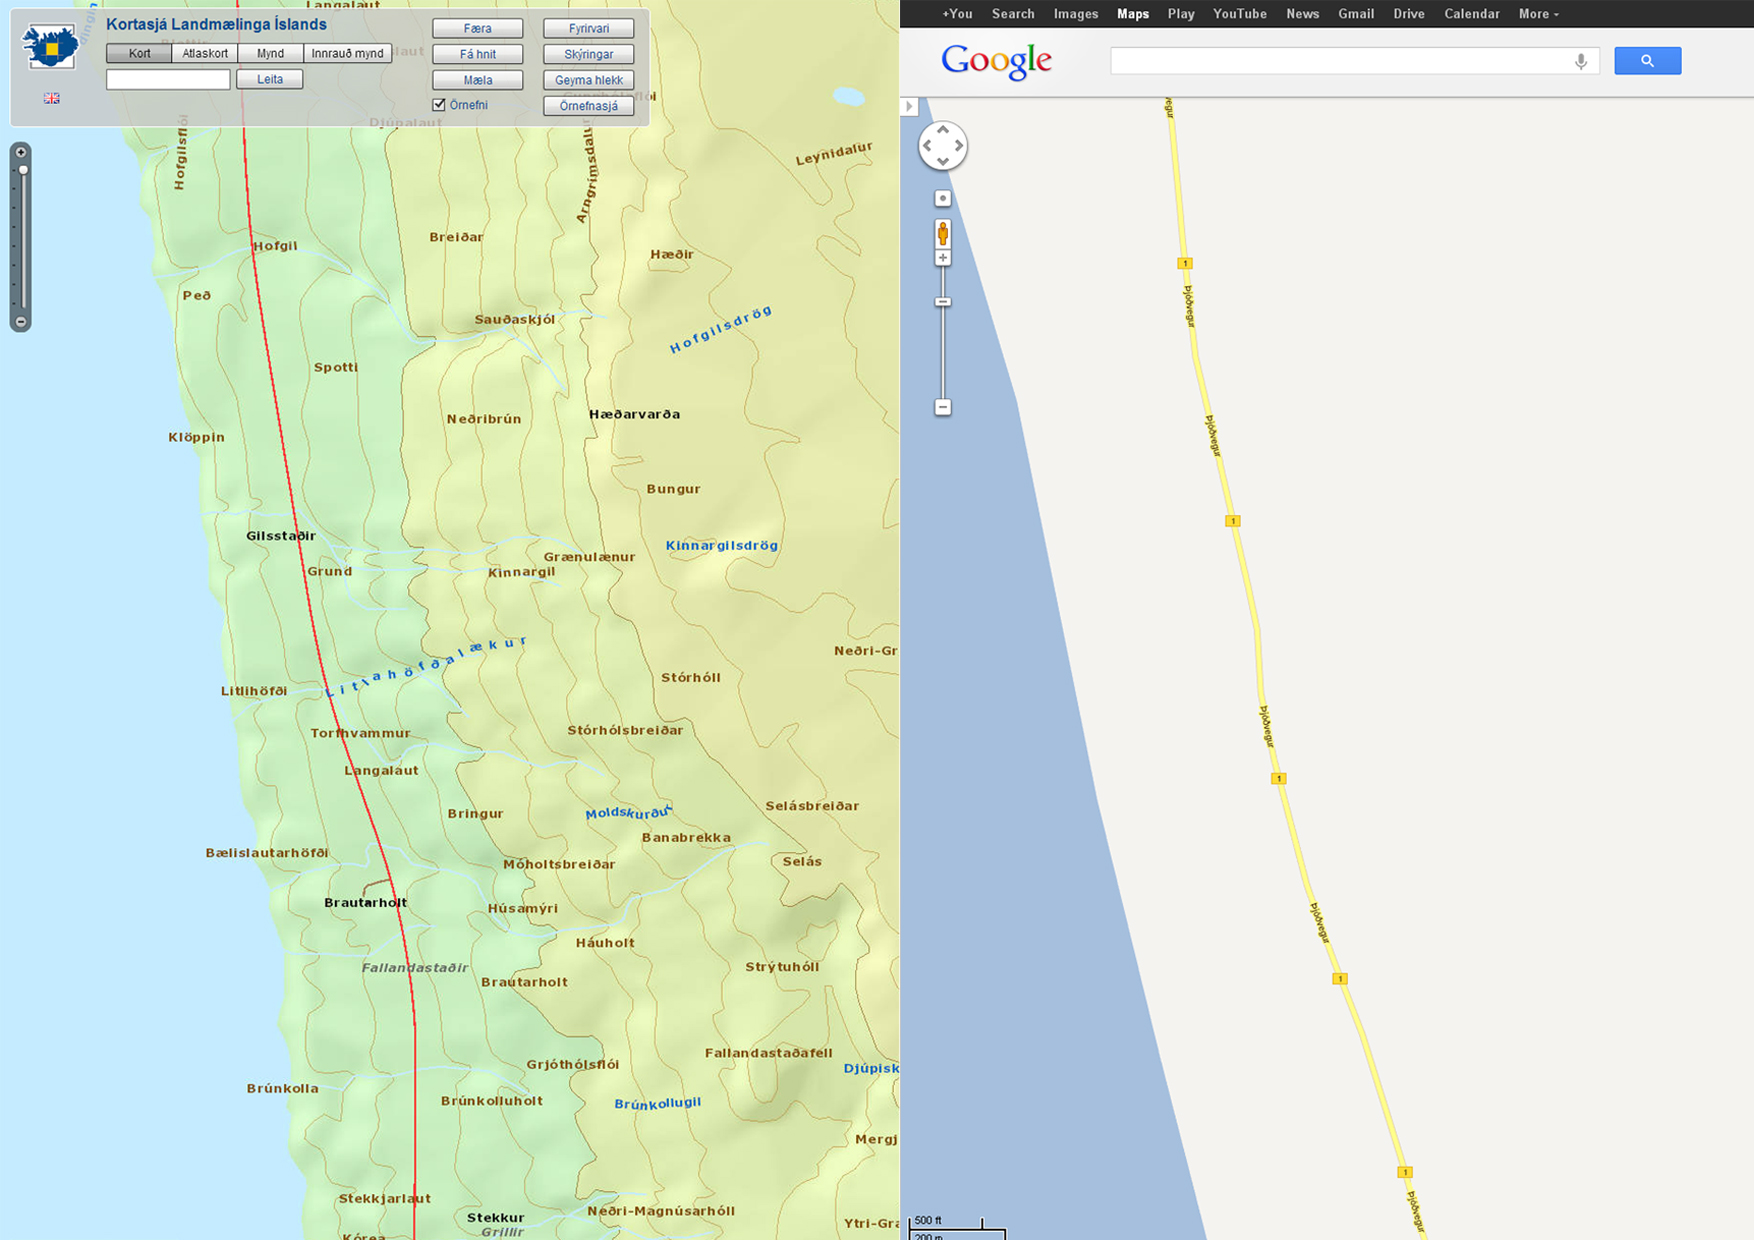Click the microphone voice search icon
This screenshot has width=1754, height=1240.
1581,61
